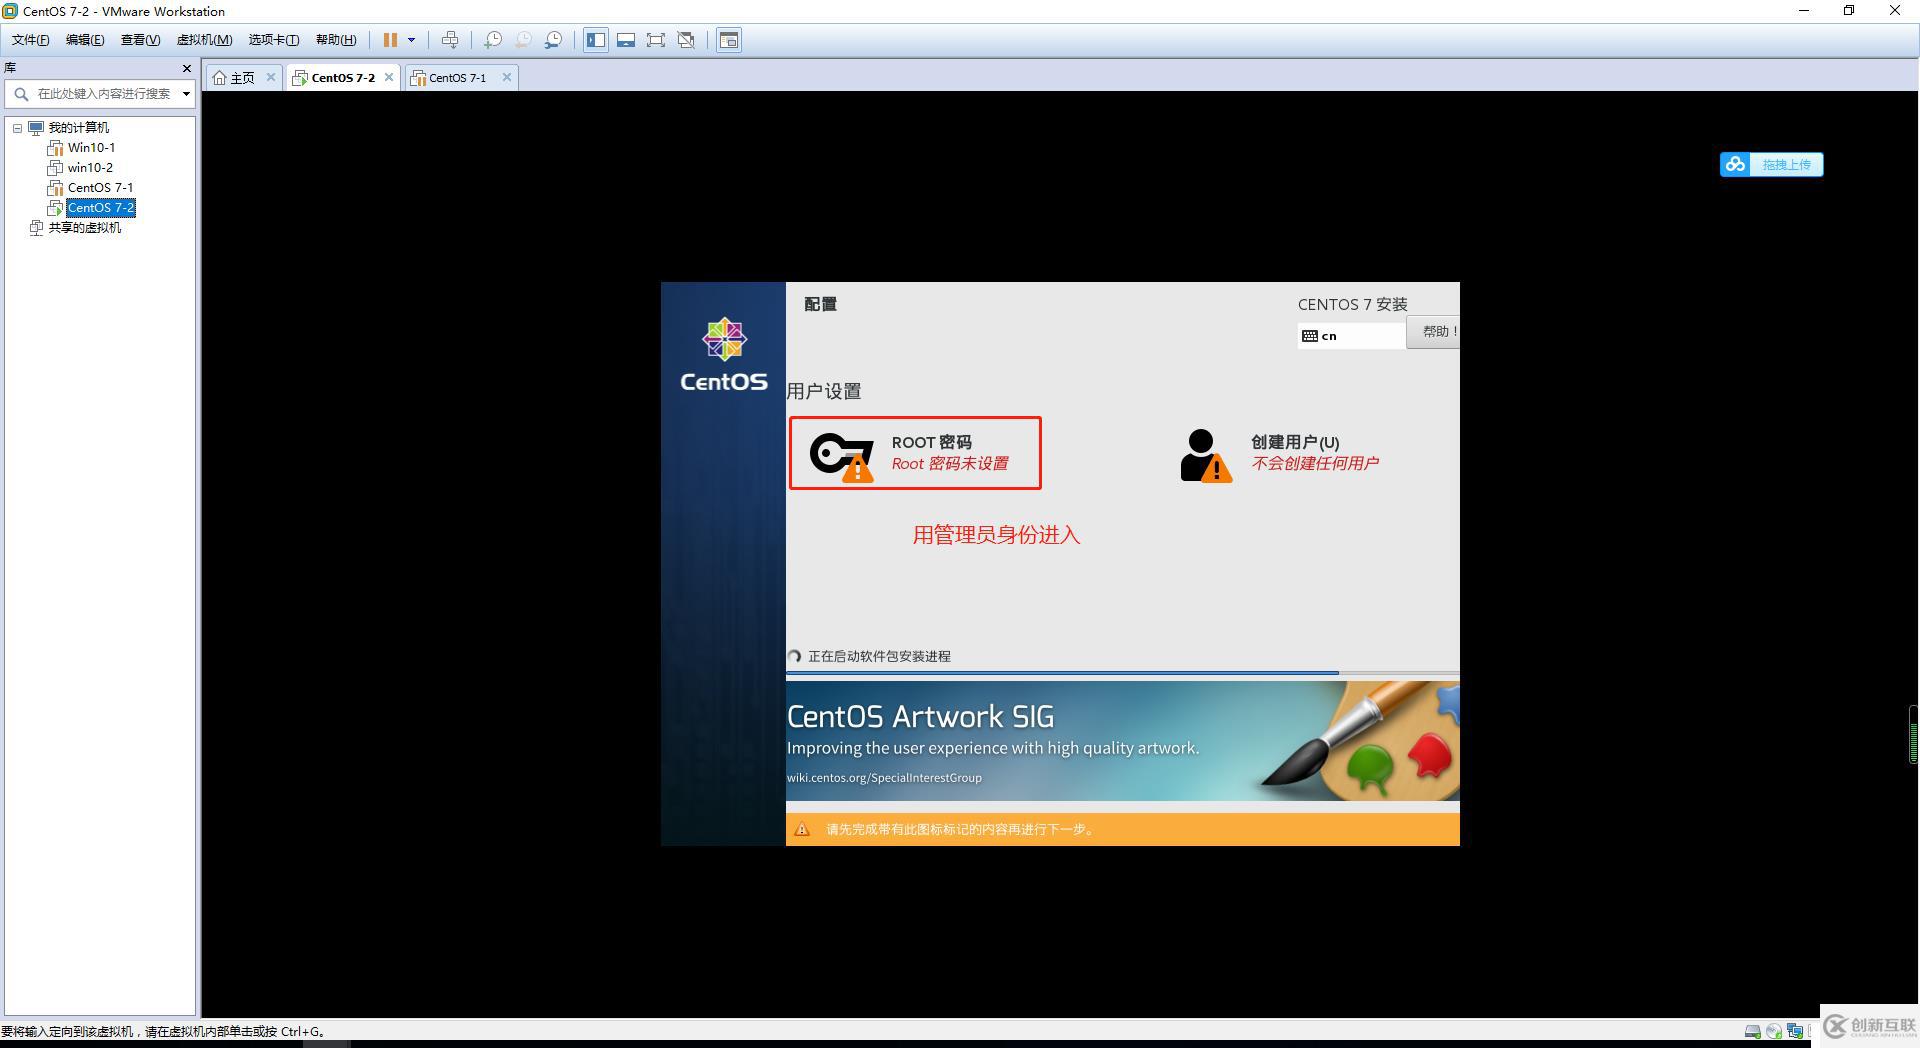Toggle the thumbnail bar view icon
This screenshot has height=1048, width=1920.
(626, 40)
